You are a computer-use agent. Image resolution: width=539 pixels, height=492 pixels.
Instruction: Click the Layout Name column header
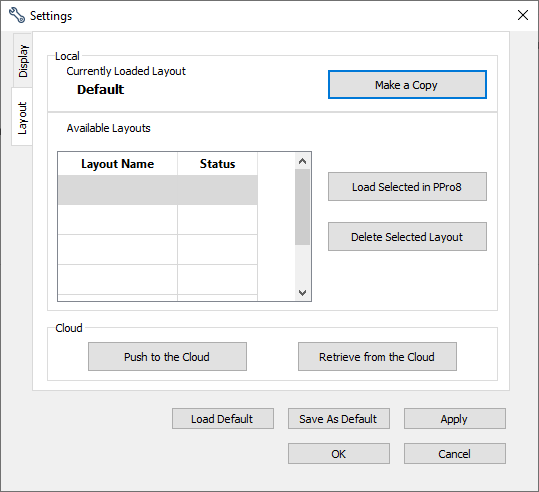click(x=118, y=164)
